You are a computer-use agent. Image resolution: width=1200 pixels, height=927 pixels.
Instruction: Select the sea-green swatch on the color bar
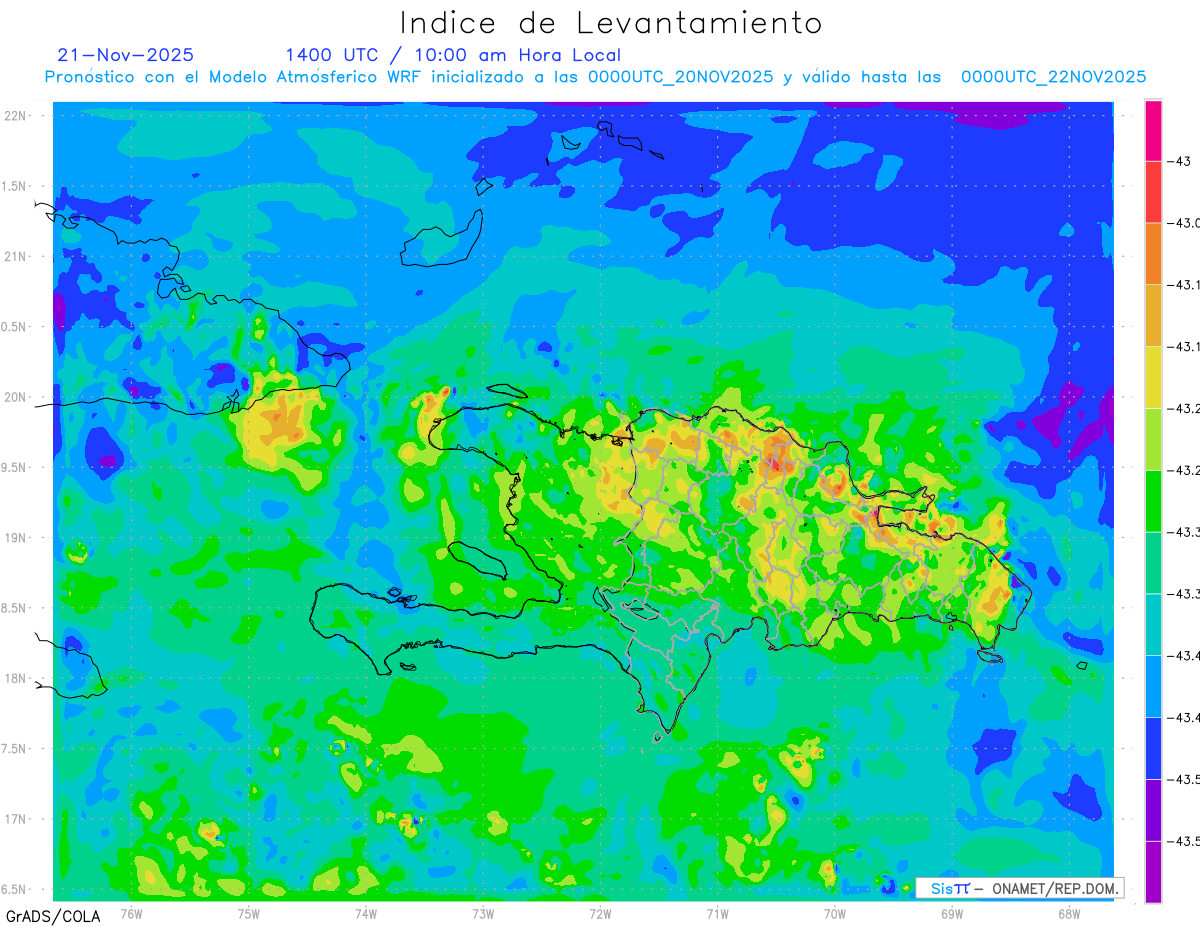click(1153, 563)
